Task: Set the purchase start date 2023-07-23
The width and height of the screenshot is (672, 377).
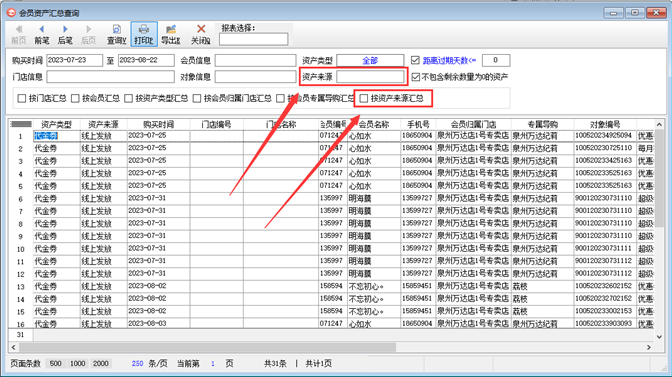Action: pos(75,60)
